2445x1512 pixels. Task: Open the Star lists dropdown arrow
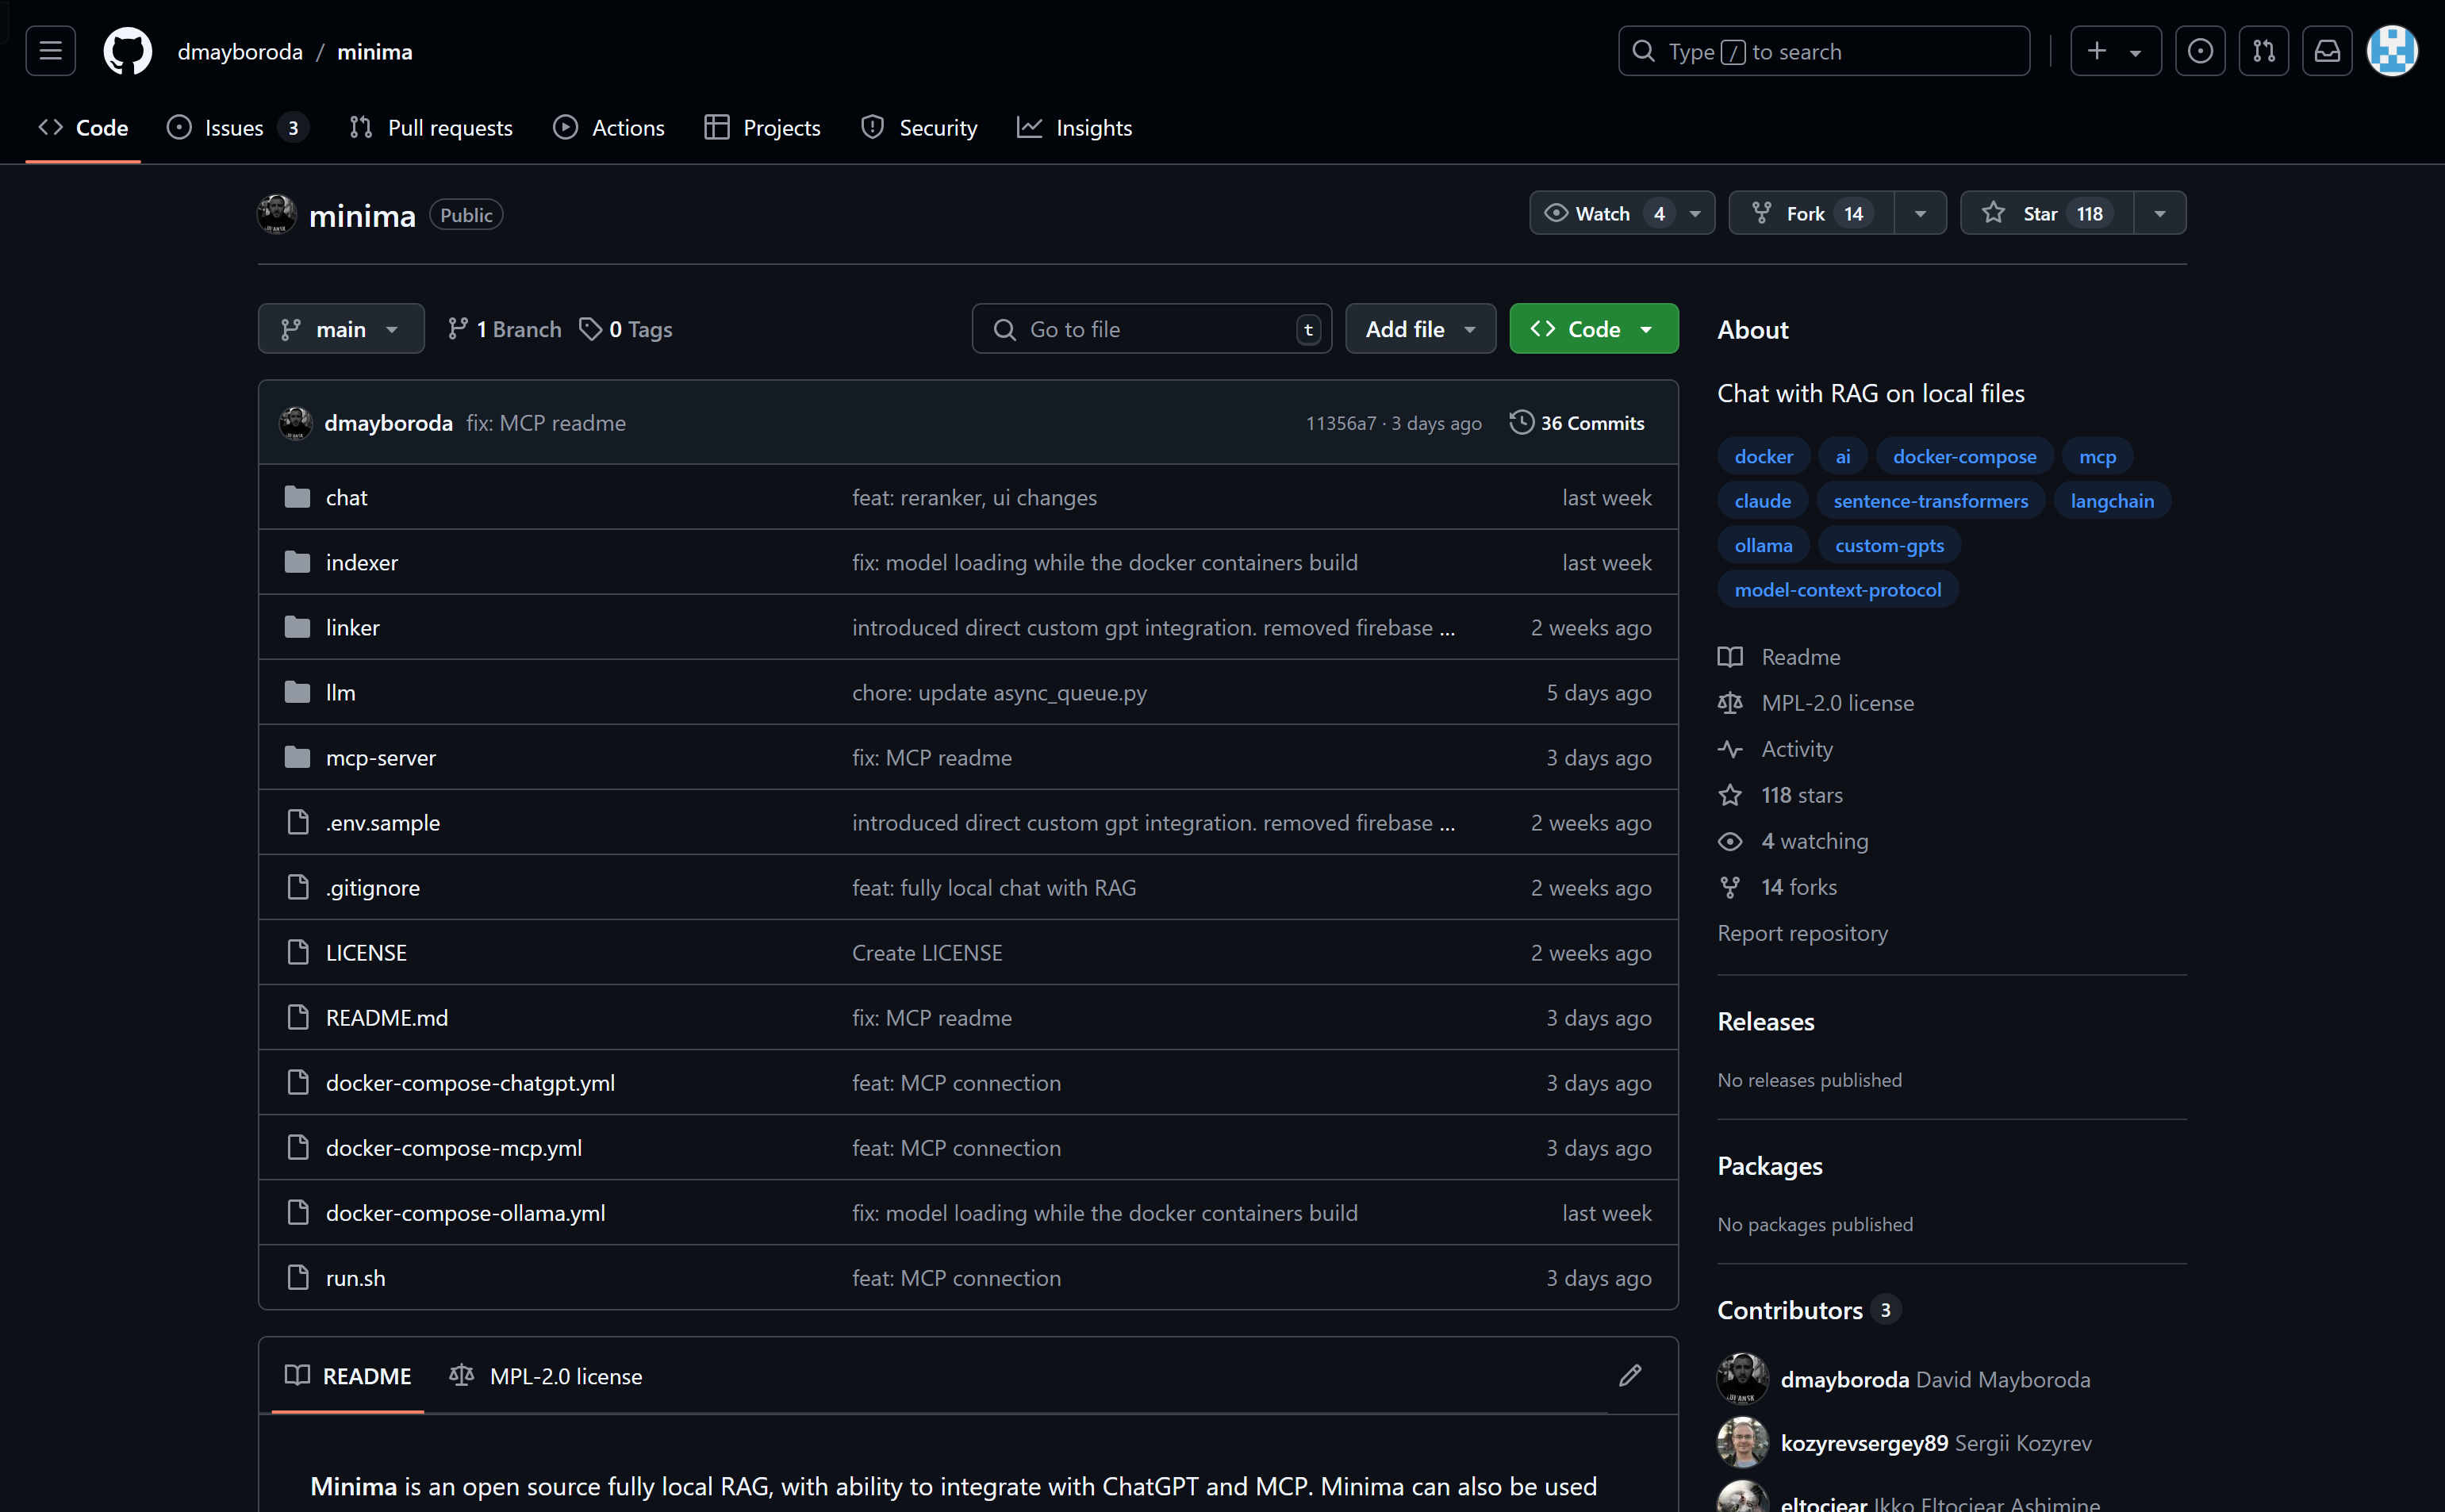click(2160, 214)
